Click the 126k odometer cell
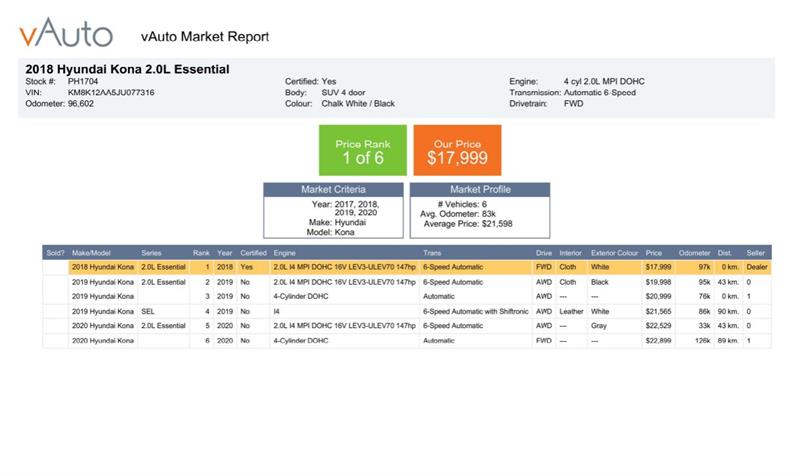 point(703,341)
